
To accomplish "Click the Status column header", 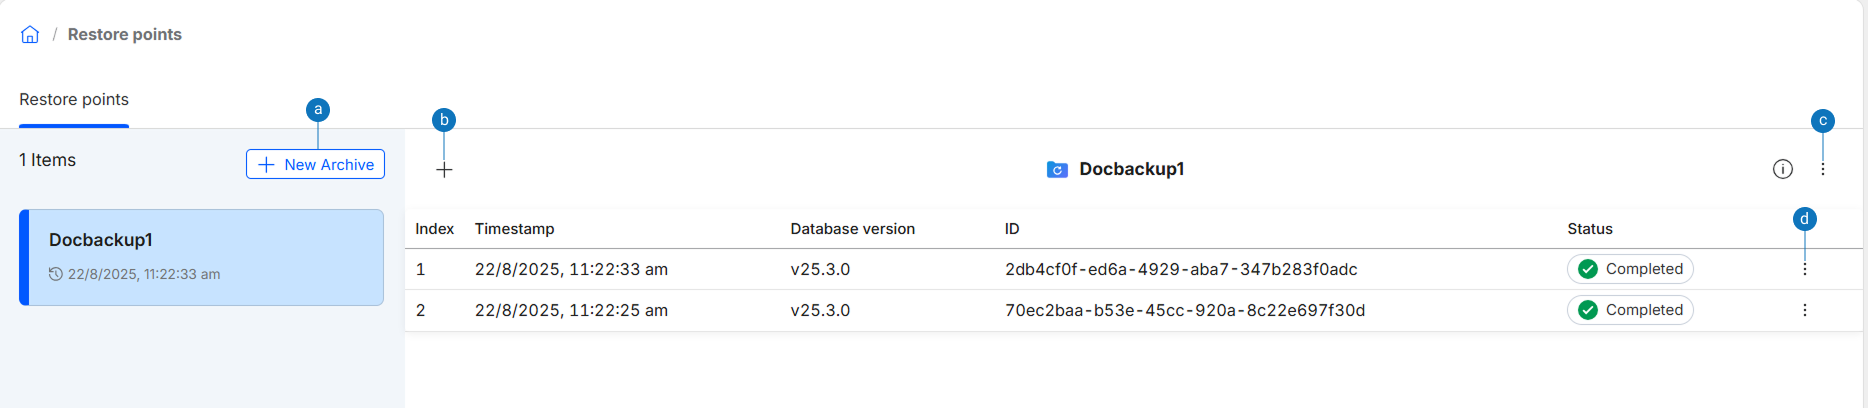I will (x=1589, y=229).
